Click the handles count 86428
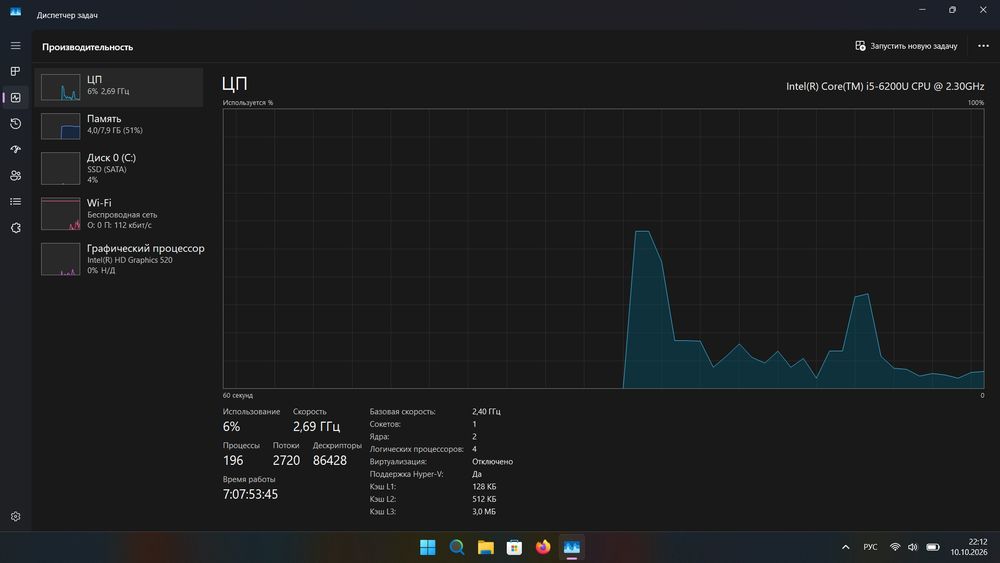This screenshot has height=563, width=1000. tap(330, 460)
